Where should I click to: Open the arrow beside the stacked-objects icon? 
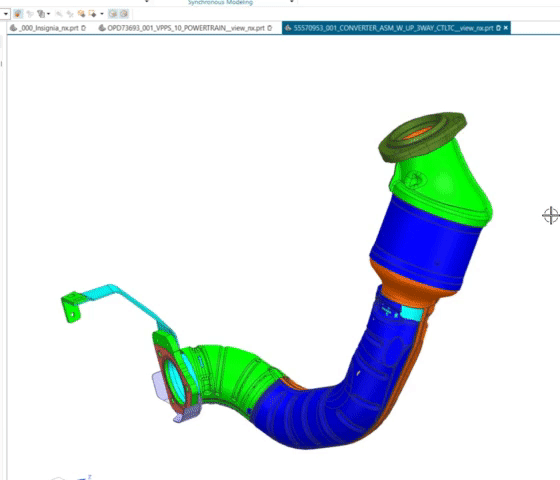pos(48,14)
